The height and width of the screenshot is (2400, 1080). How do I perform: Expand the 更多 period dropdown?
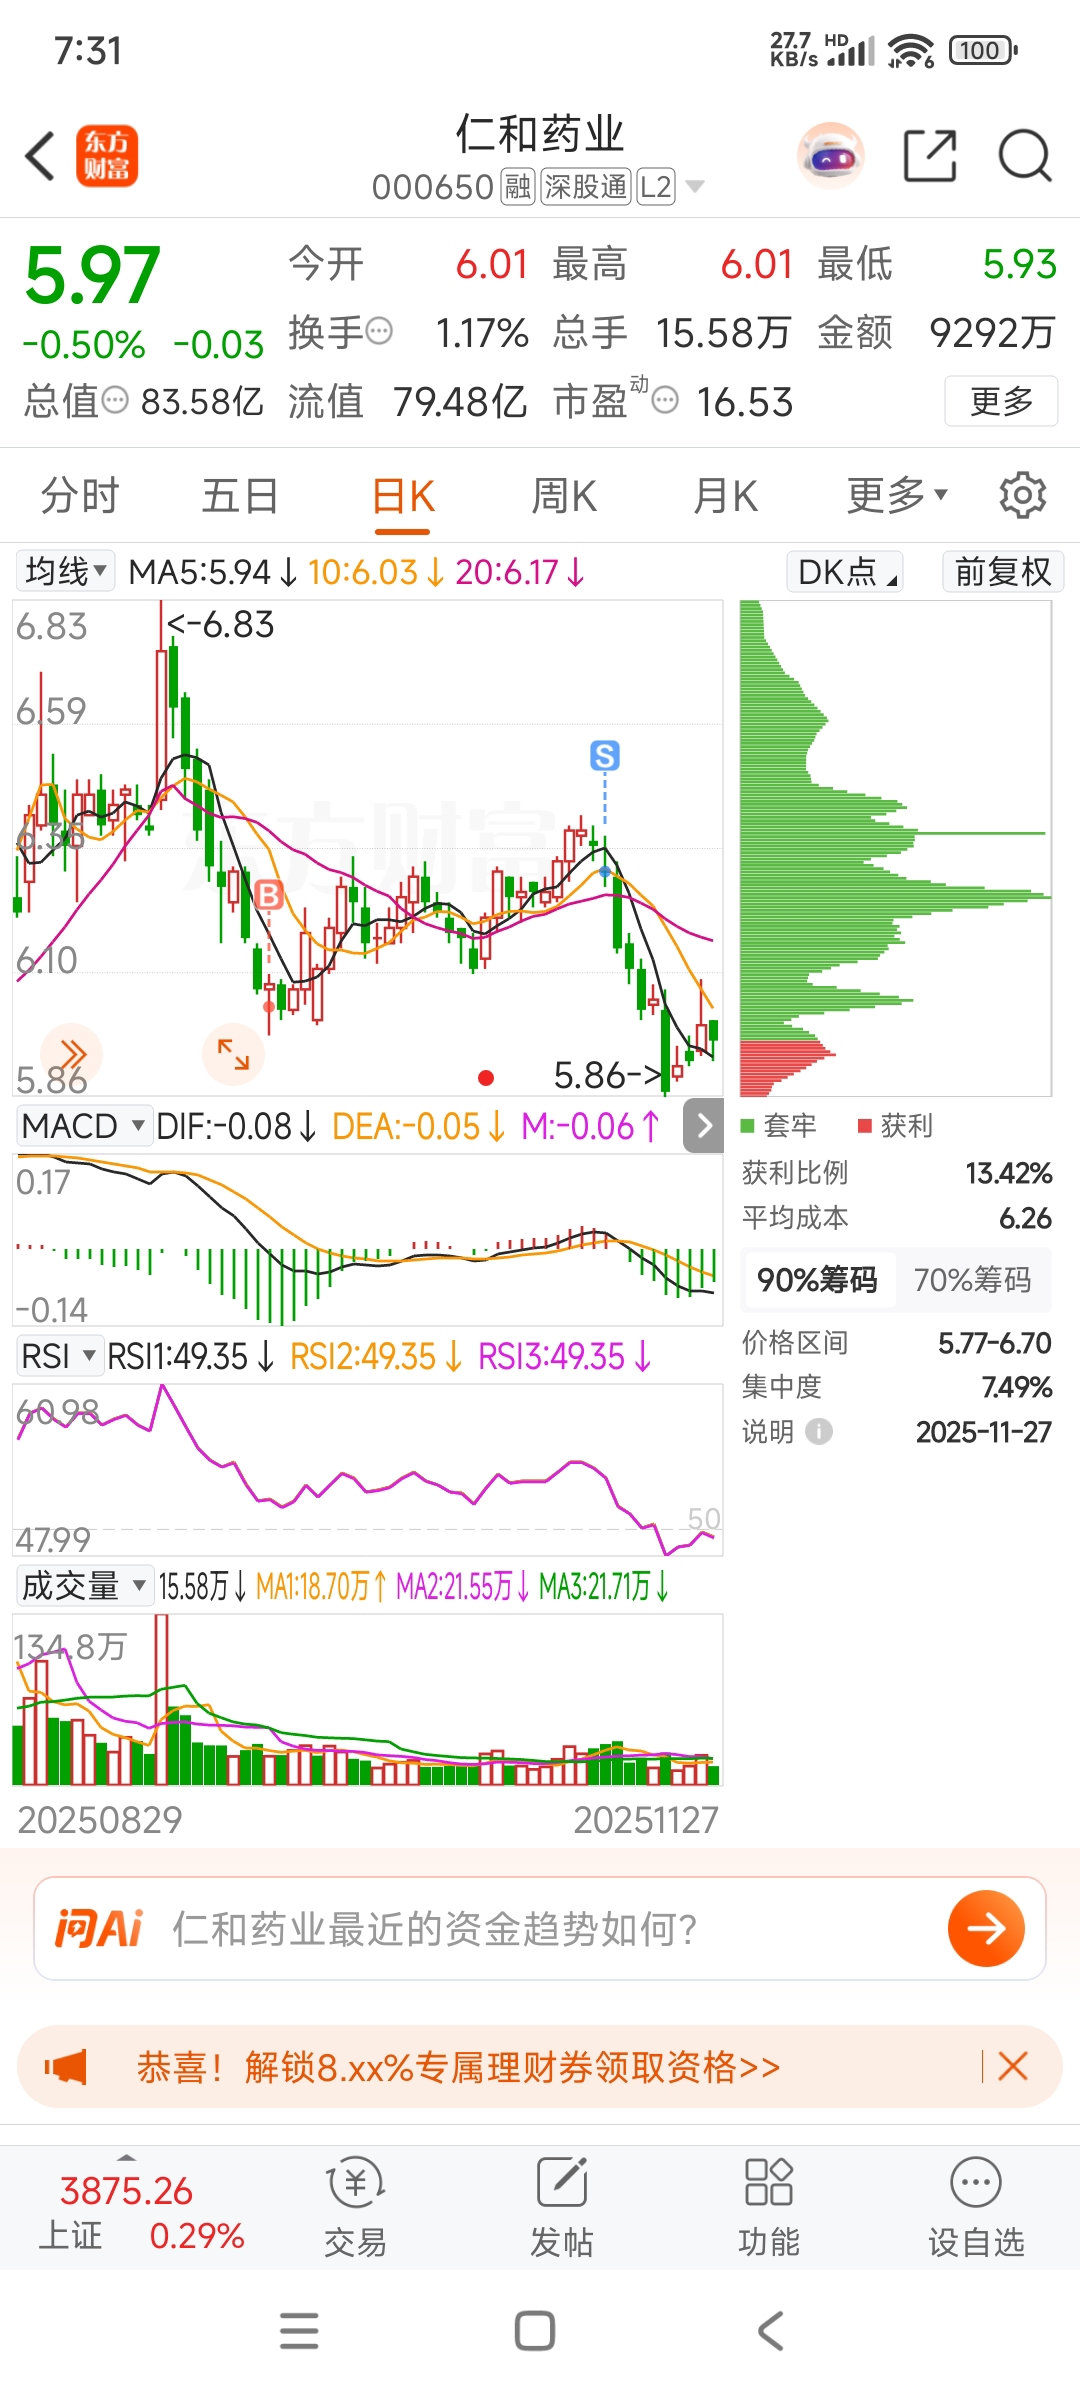[x=897, y=495]
